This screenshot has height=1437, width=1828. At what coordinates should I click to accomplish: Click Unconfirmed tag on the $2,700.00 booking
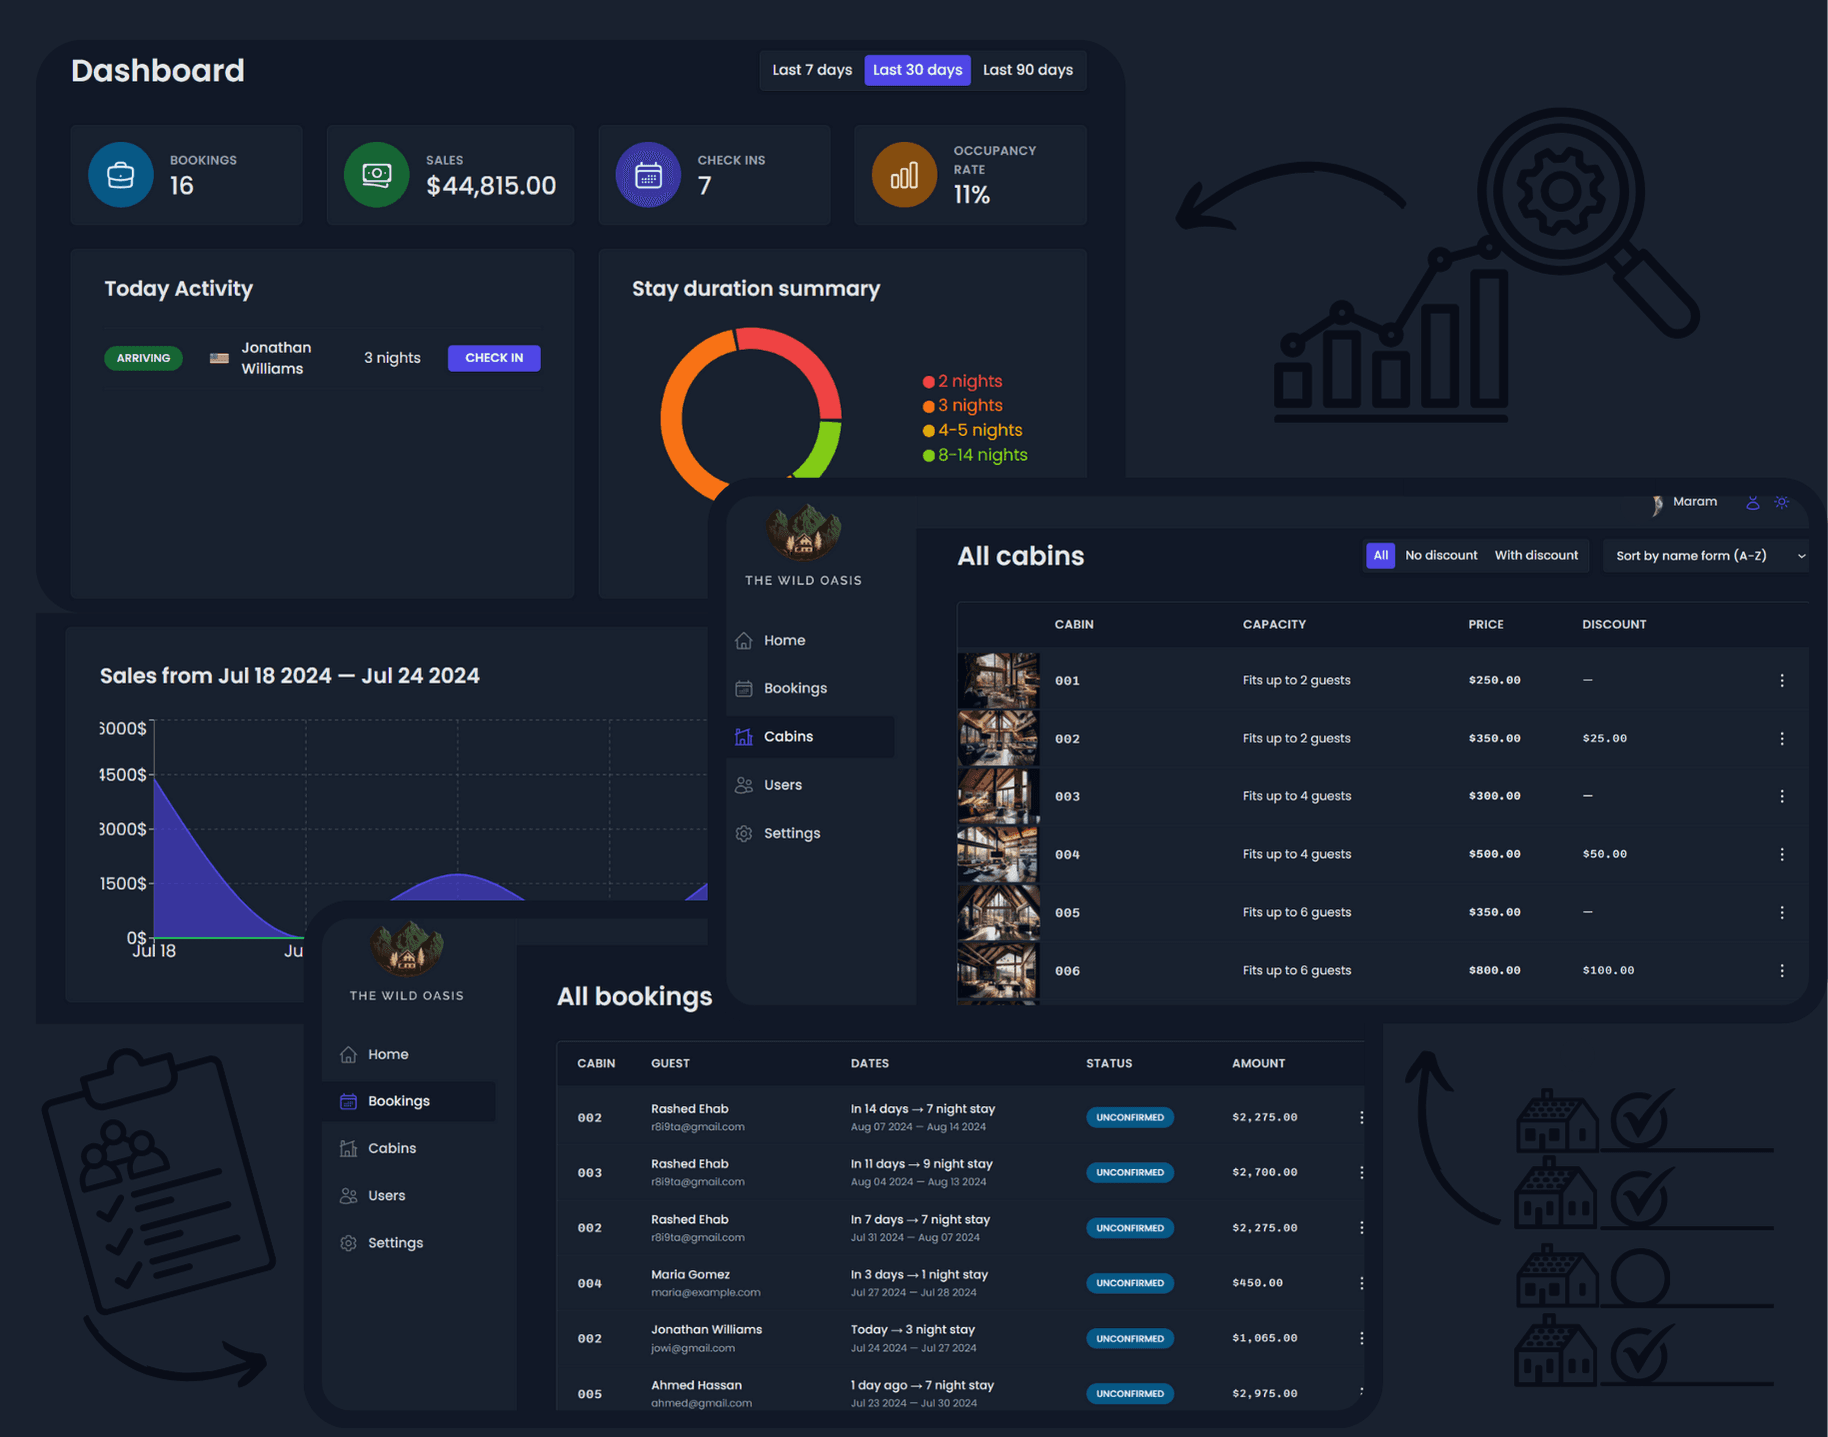click(1130, 1172)
